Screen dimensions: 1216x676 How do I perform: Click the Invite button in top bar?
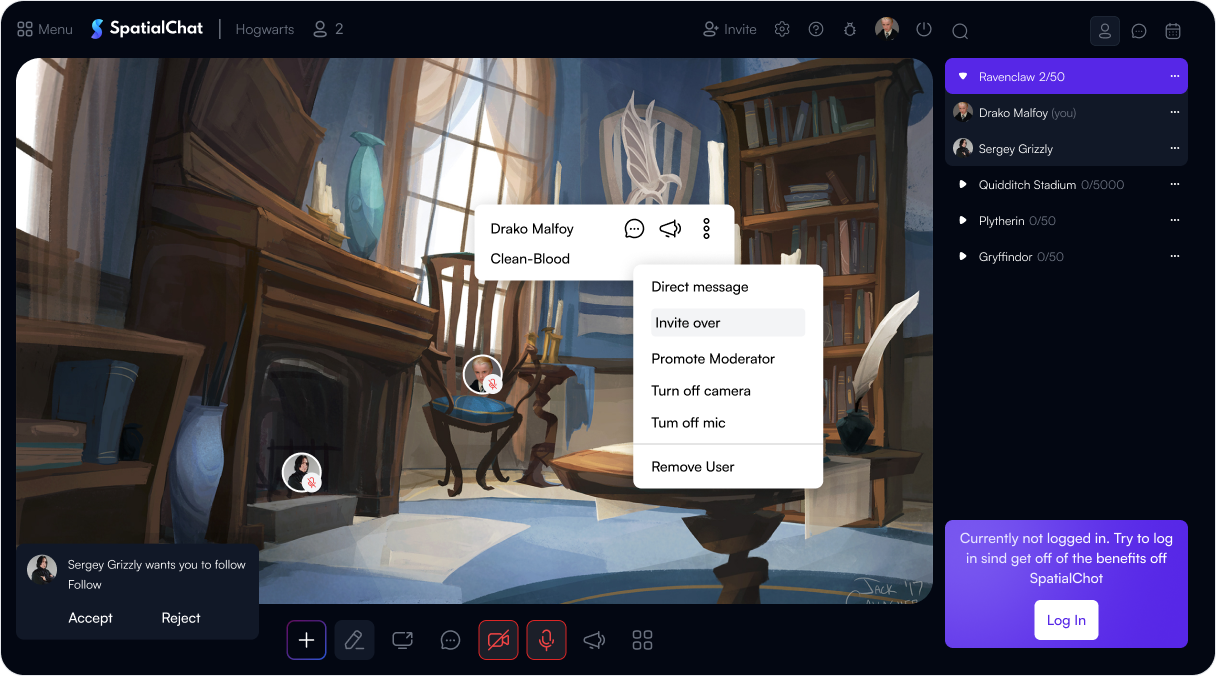click(x=730, y=29)
